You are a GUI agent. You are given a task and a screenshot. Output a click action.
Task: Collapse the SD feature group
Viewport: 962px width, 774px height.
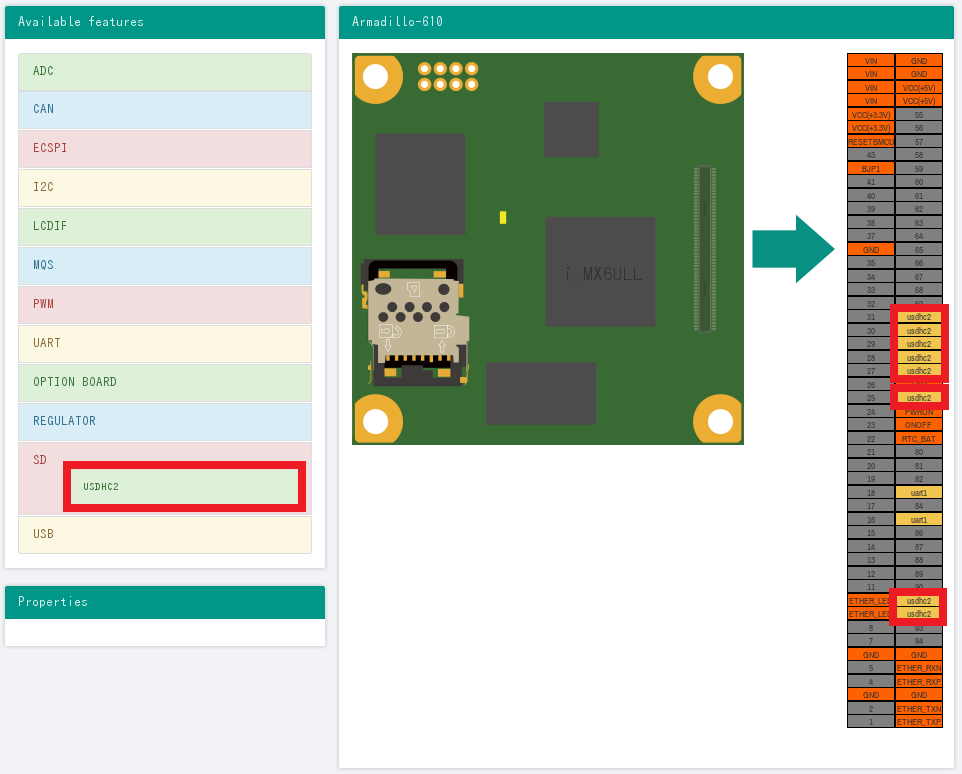click(x=40, y=460)
